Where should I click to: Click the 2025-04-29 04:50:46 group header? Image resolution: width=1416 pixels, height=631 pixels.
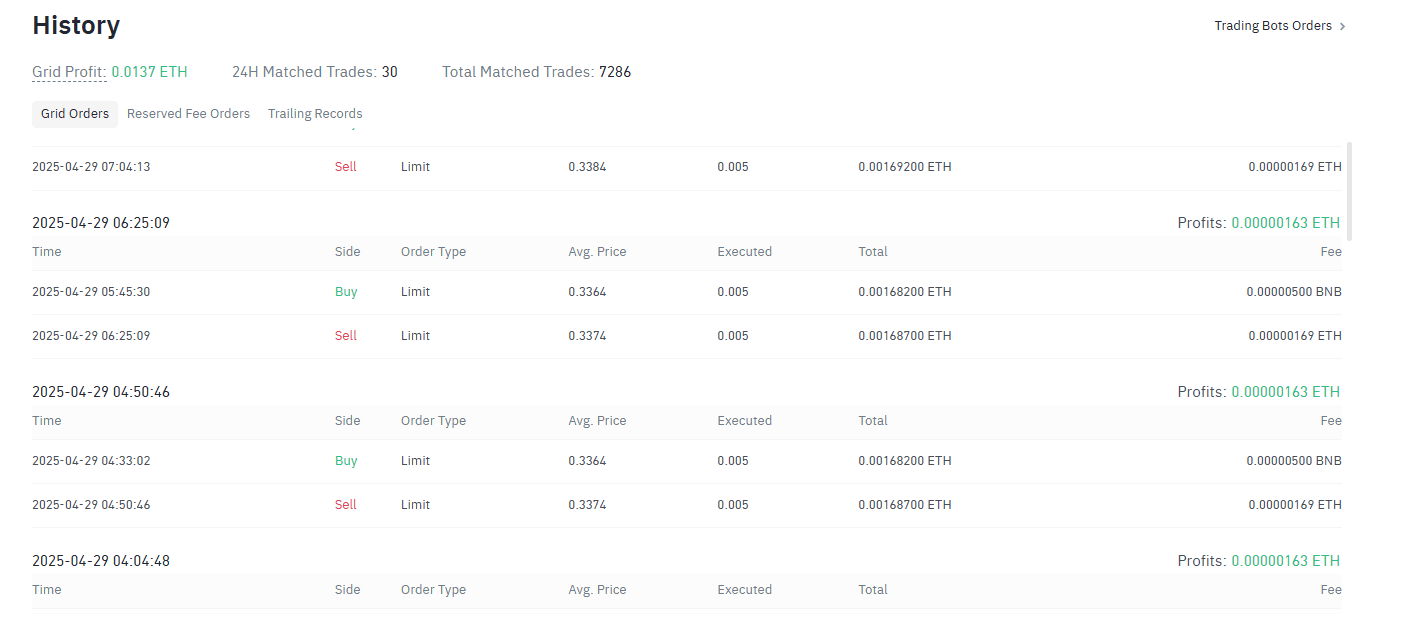[101, 392]
